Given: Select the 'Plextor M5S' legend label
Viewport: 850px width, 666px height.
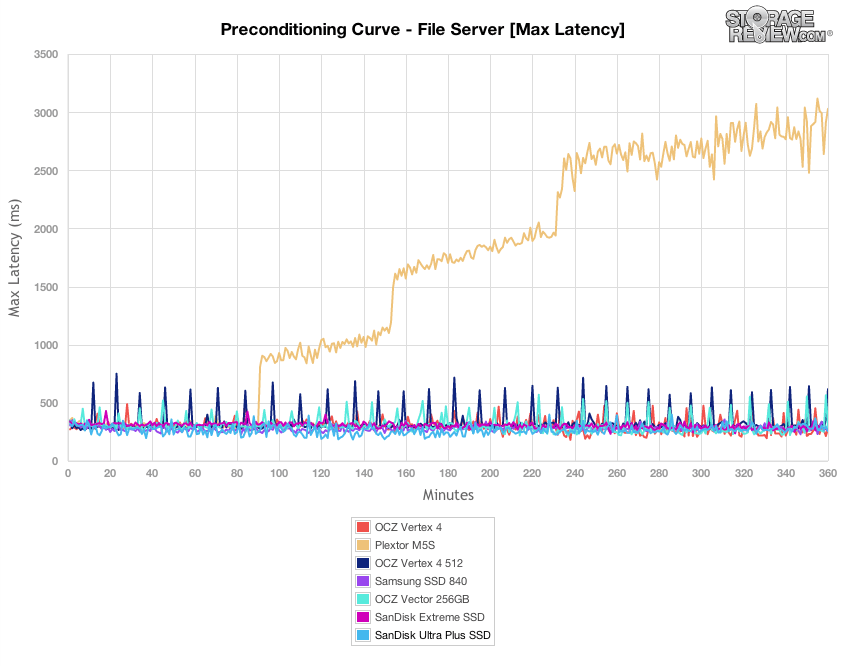Looking at the screenshot, I should (405, 545).
